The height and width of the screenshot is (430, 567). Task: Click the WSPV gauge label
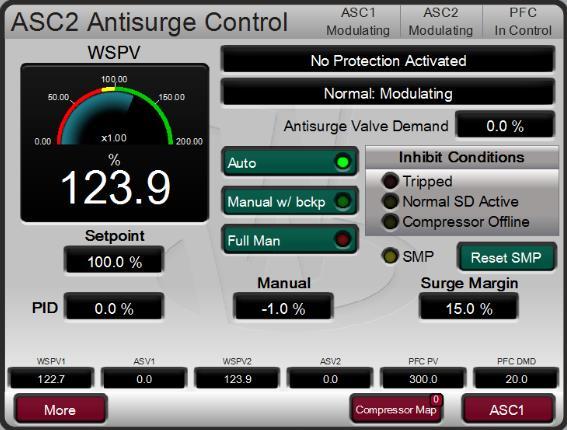pos(114,53)
